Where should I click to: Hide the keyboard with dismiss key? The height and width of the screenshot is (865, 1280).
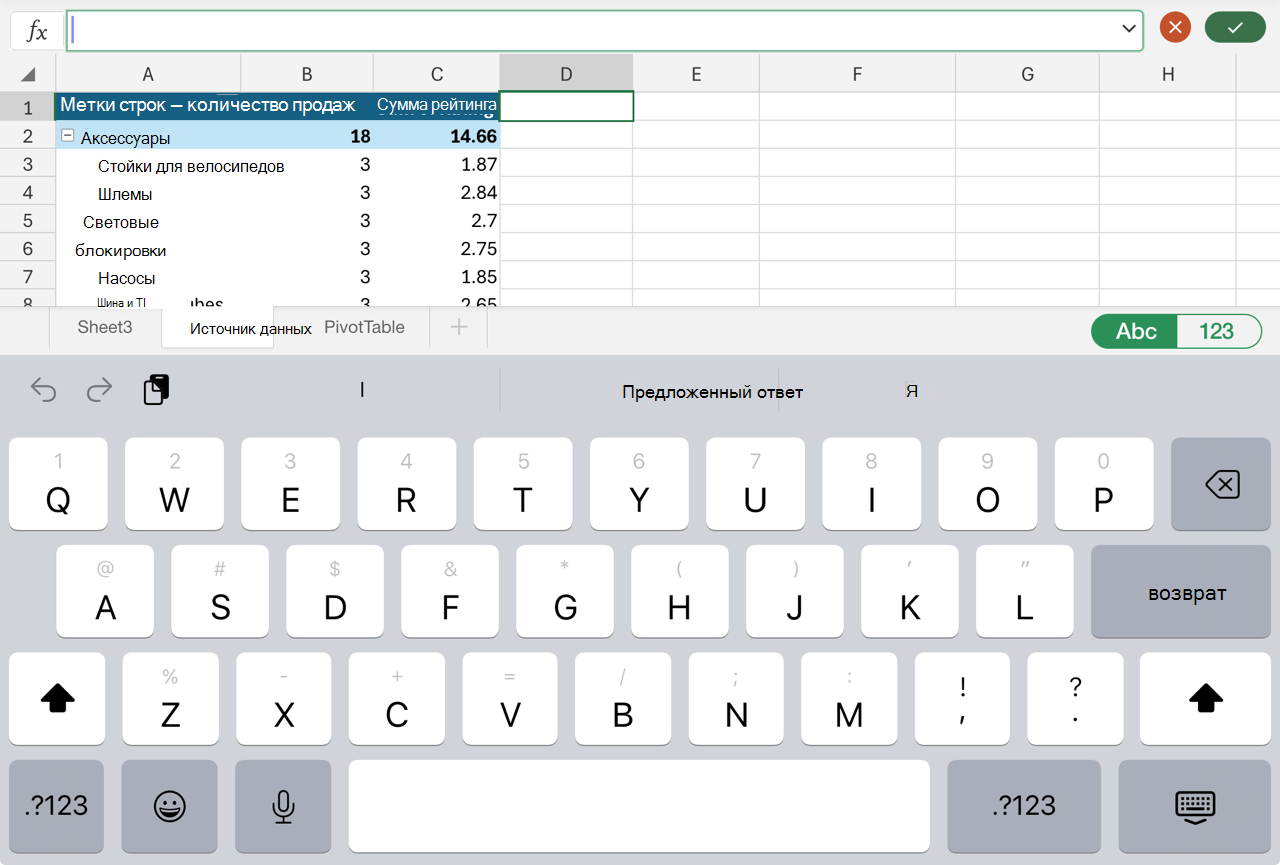1194,806
